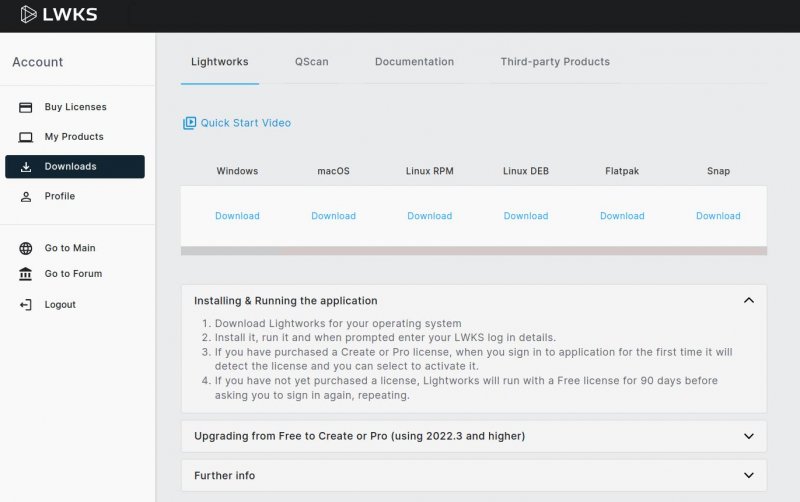Open the Profile page
The height and width of the screenshot is (502, 800).
(60, 196)
